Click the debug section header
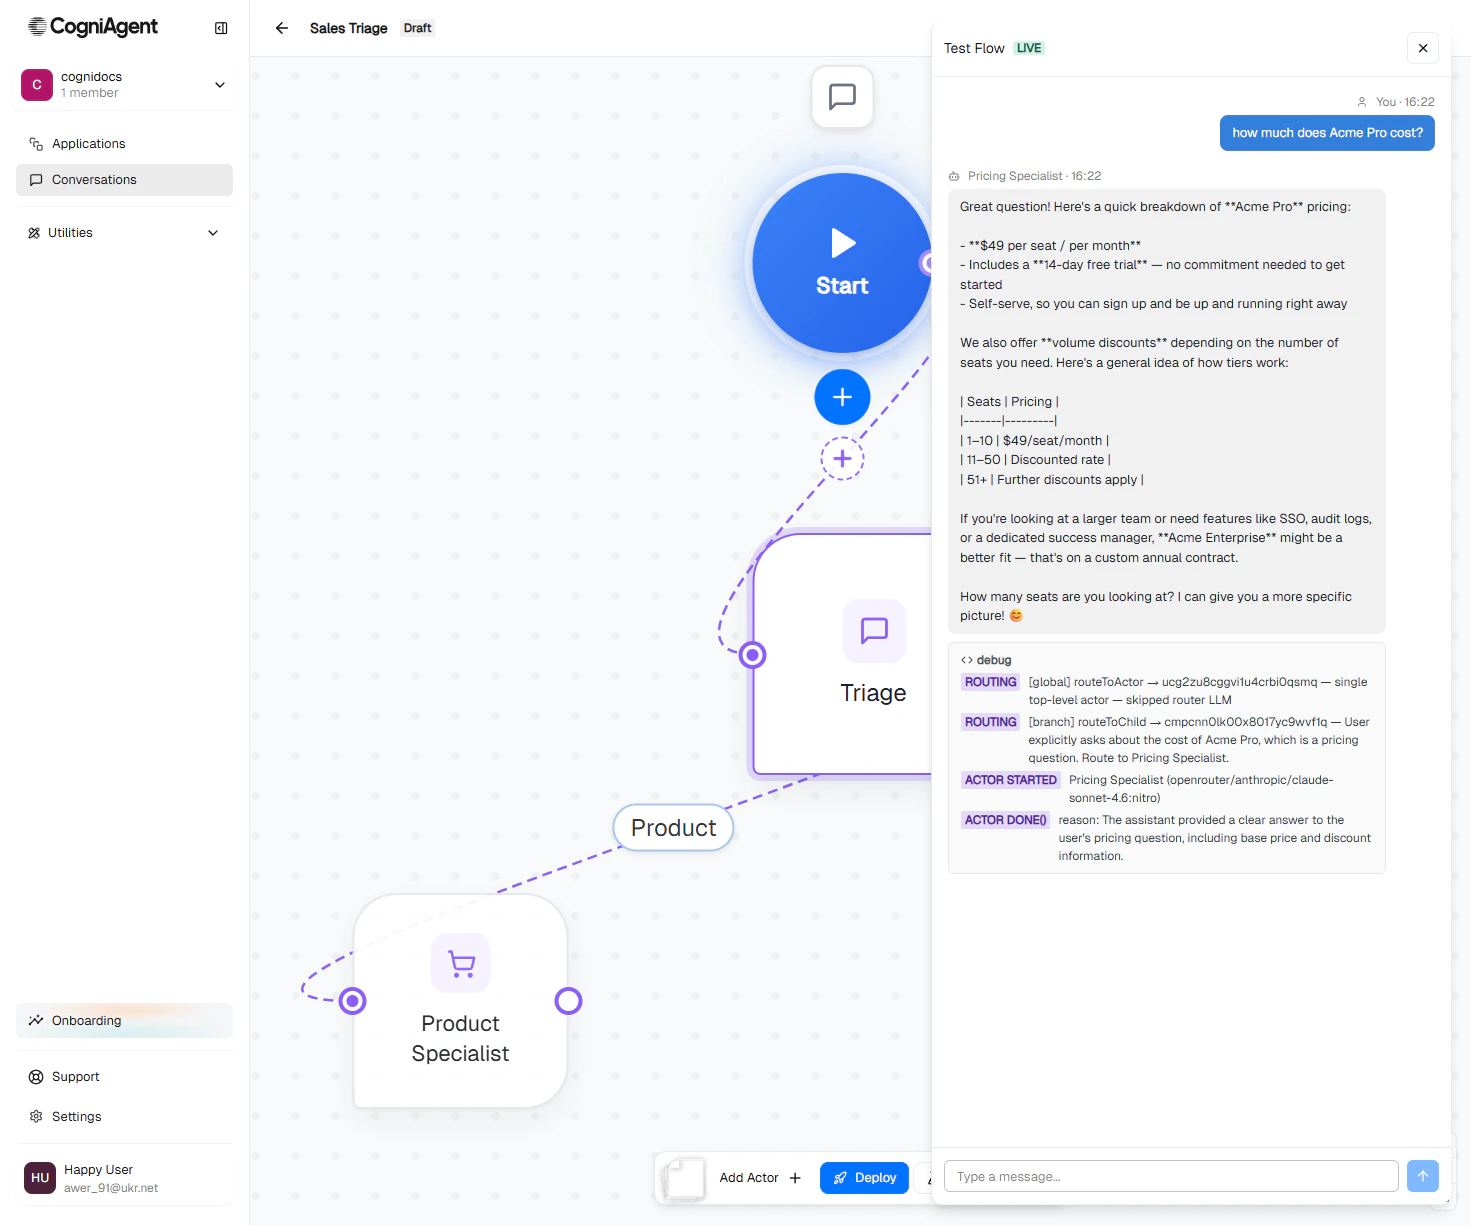 986,660
